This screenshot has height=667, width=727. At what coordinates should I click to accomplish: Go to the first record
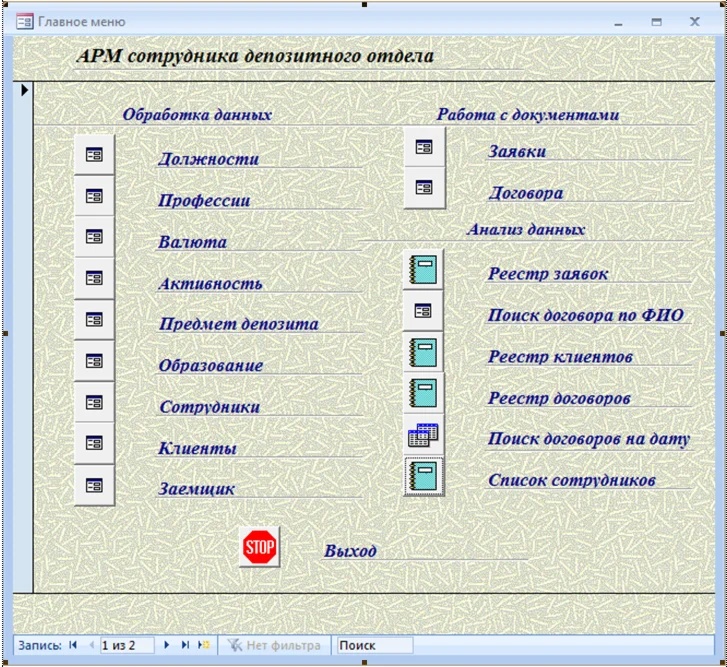[73, 645]
